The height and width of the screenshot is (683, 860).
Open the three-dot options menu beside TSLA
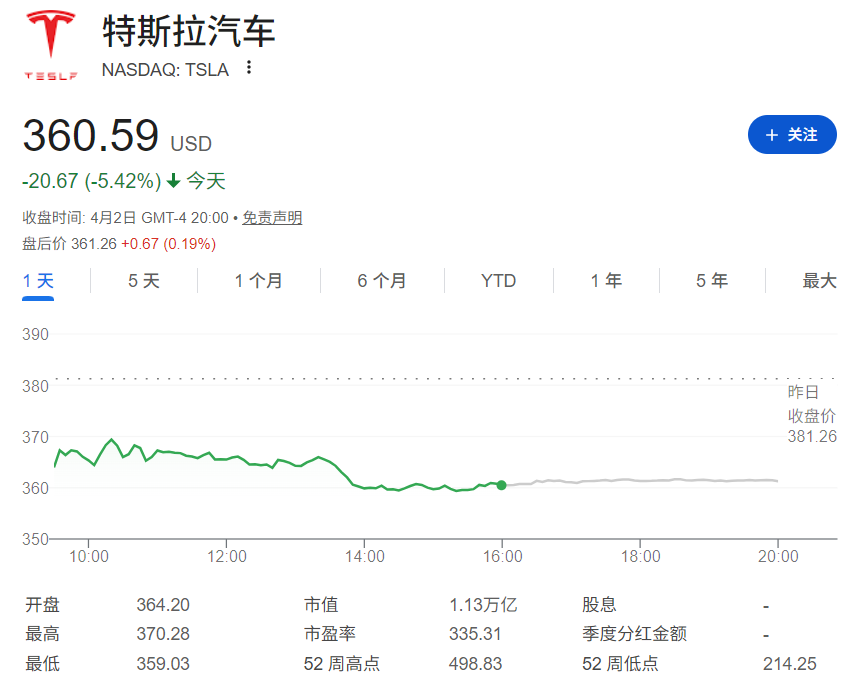(247, 68)
